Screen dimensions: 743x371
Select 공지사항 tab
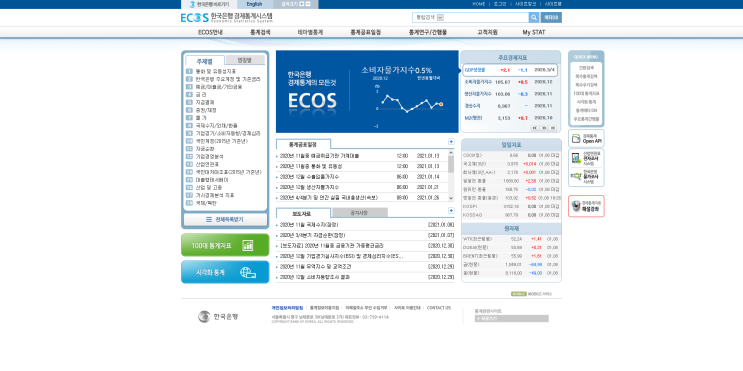coord(360,212)
